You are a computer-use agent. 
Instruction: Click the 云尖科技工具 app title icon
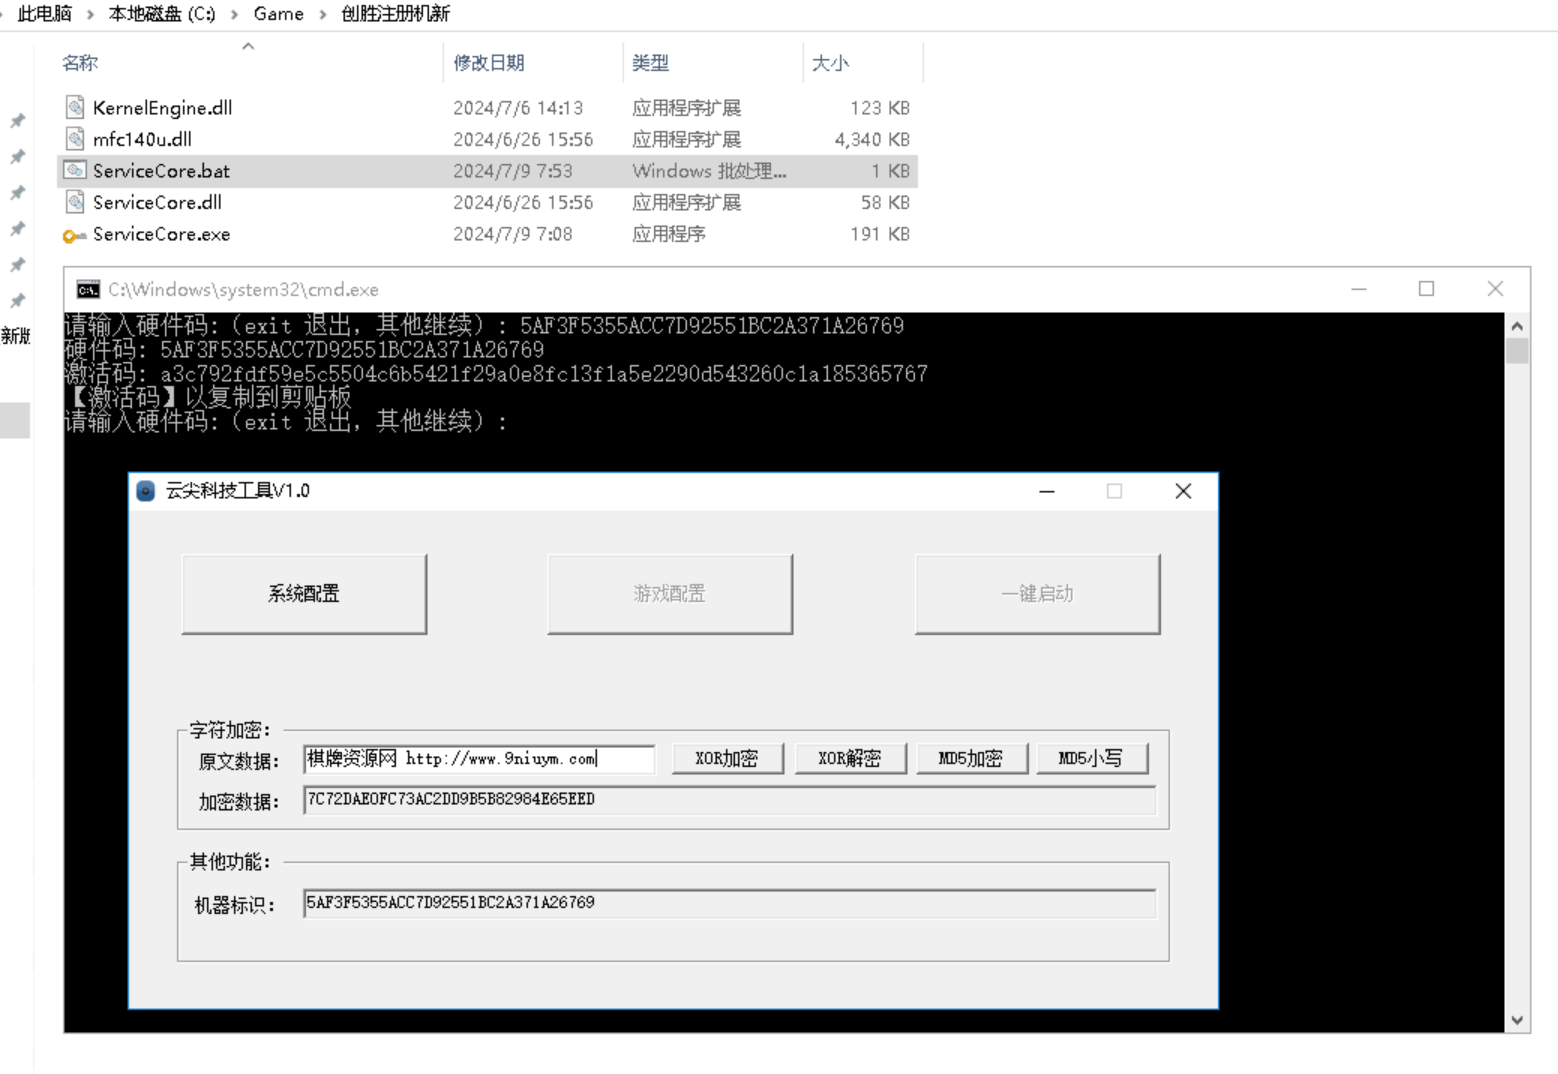(146, 491)
